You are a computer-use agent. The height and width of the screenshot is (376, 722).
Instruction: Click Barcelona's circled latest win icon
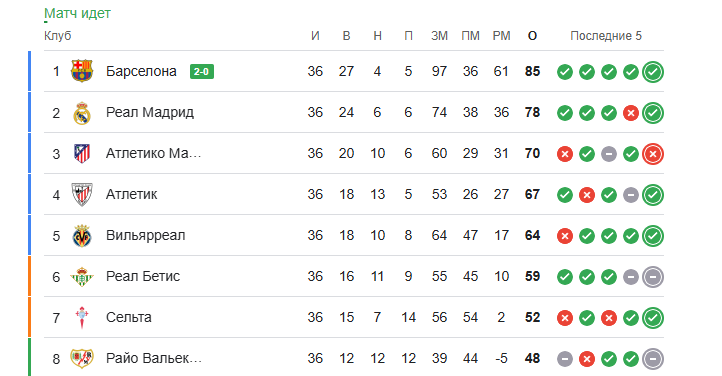click(x=653, y=72)
